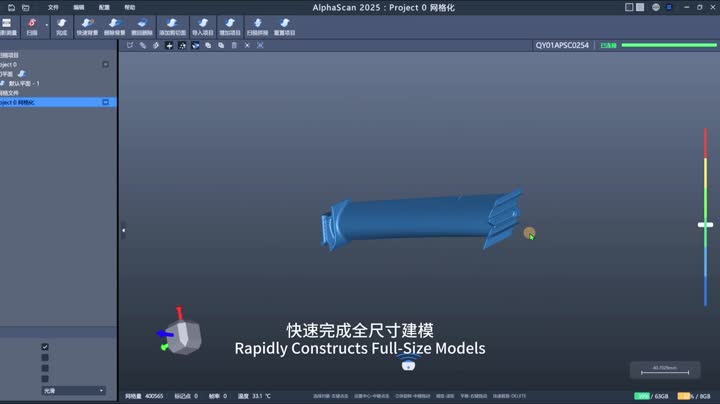Click mesh count value 400565
This screenshot has width=720, height=404.
(x=154, y=396)
